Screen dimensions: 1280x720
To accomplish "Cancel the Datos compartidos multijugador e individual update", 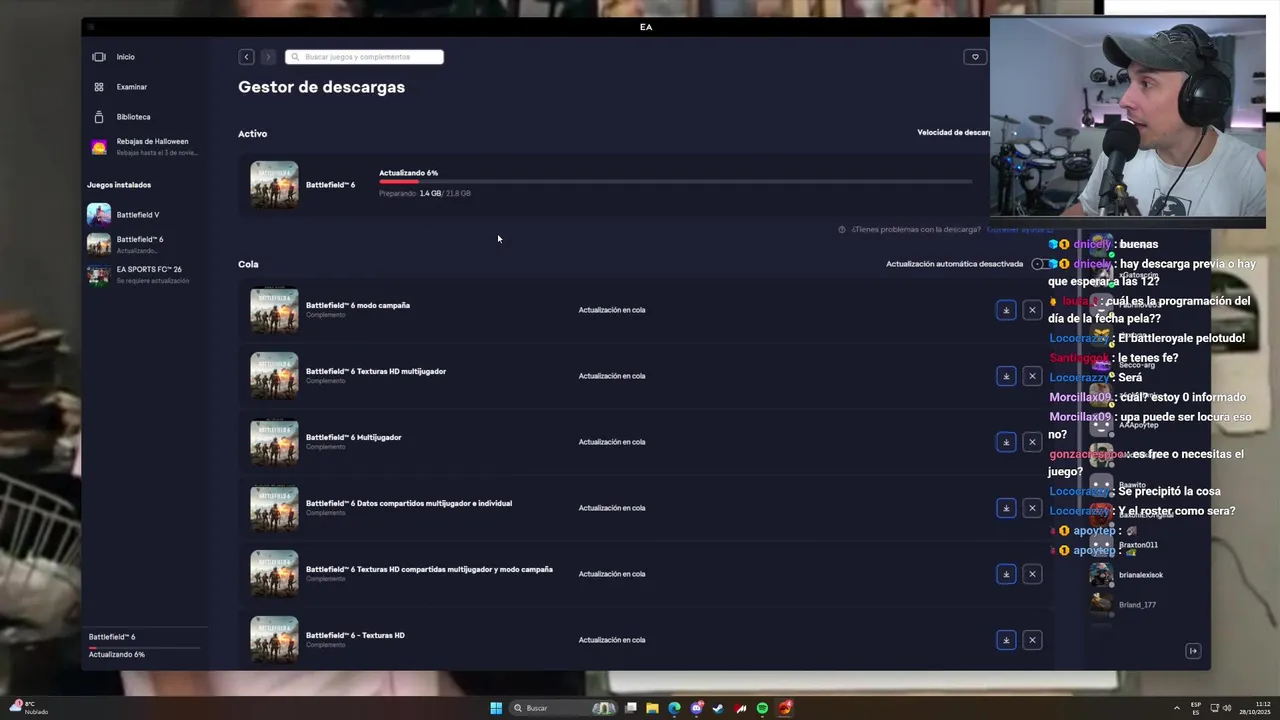I will point(1032,508).
